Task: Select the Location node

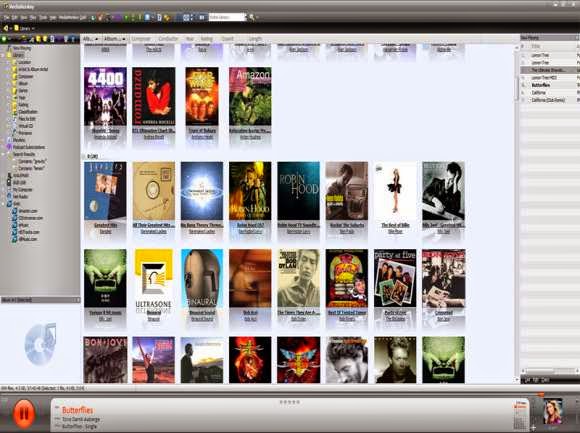Action: (24, 62)
